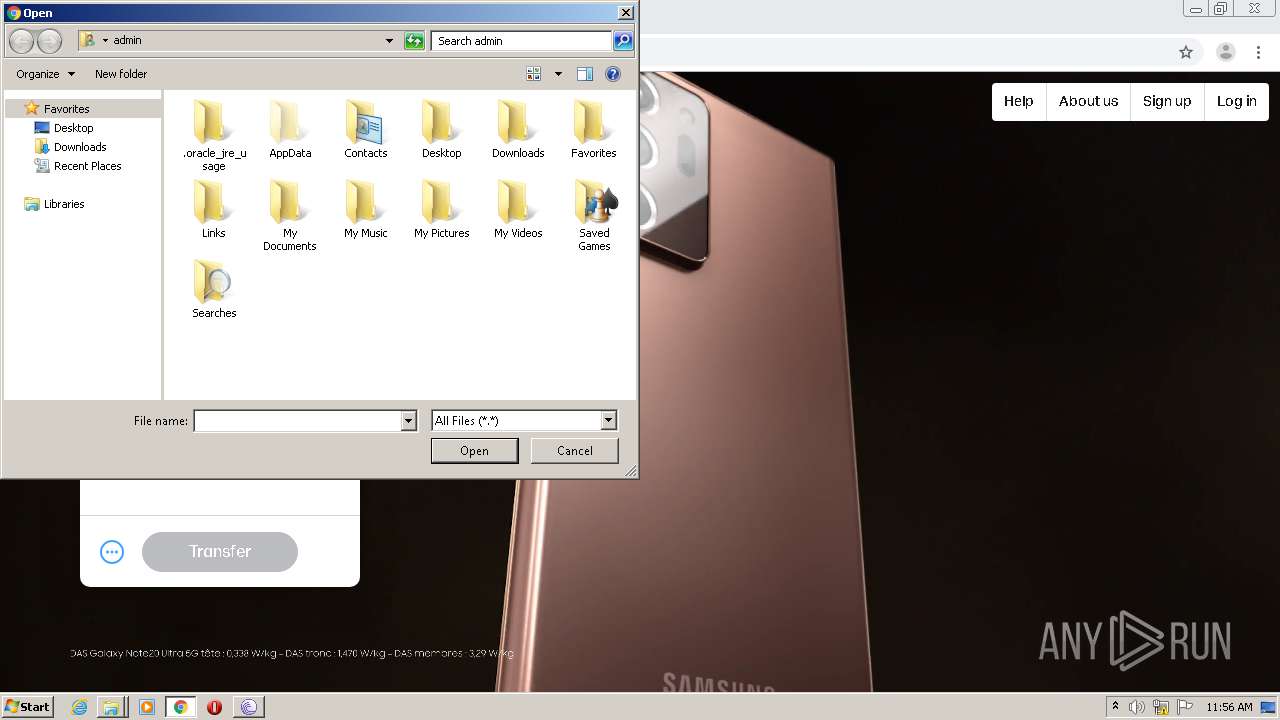Bookmark this page with star icon
1280x720 pixels.
pos(1186,52)
